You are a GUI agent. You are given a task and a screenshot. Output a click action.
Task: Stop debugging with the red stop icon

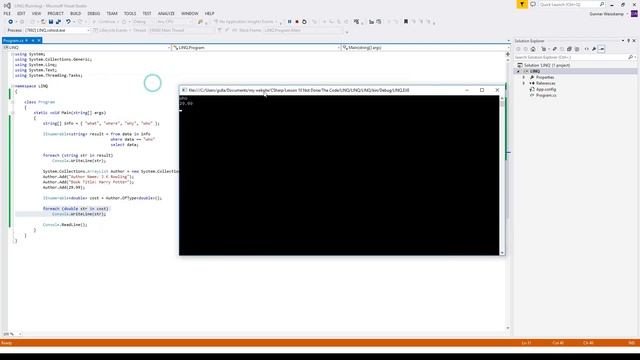pos(297,22)
